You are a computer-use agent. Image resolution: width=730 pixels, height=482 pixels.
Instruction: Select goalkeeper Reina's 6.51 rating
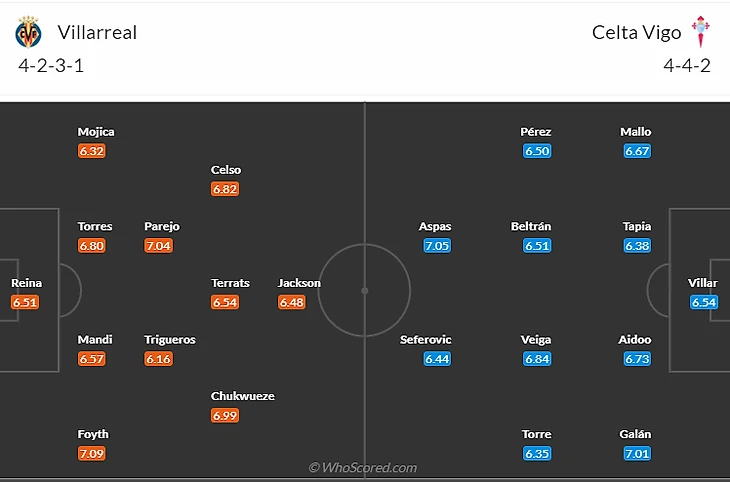[25, 302]
